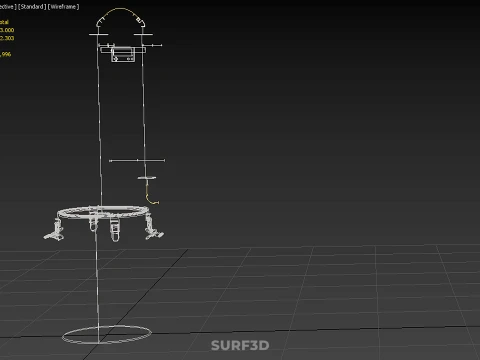Viewport: 480px width, 360px height.
Task: Select the rectangular bracket object near the top
Action: pyautogui.click(x=123, y=54)
